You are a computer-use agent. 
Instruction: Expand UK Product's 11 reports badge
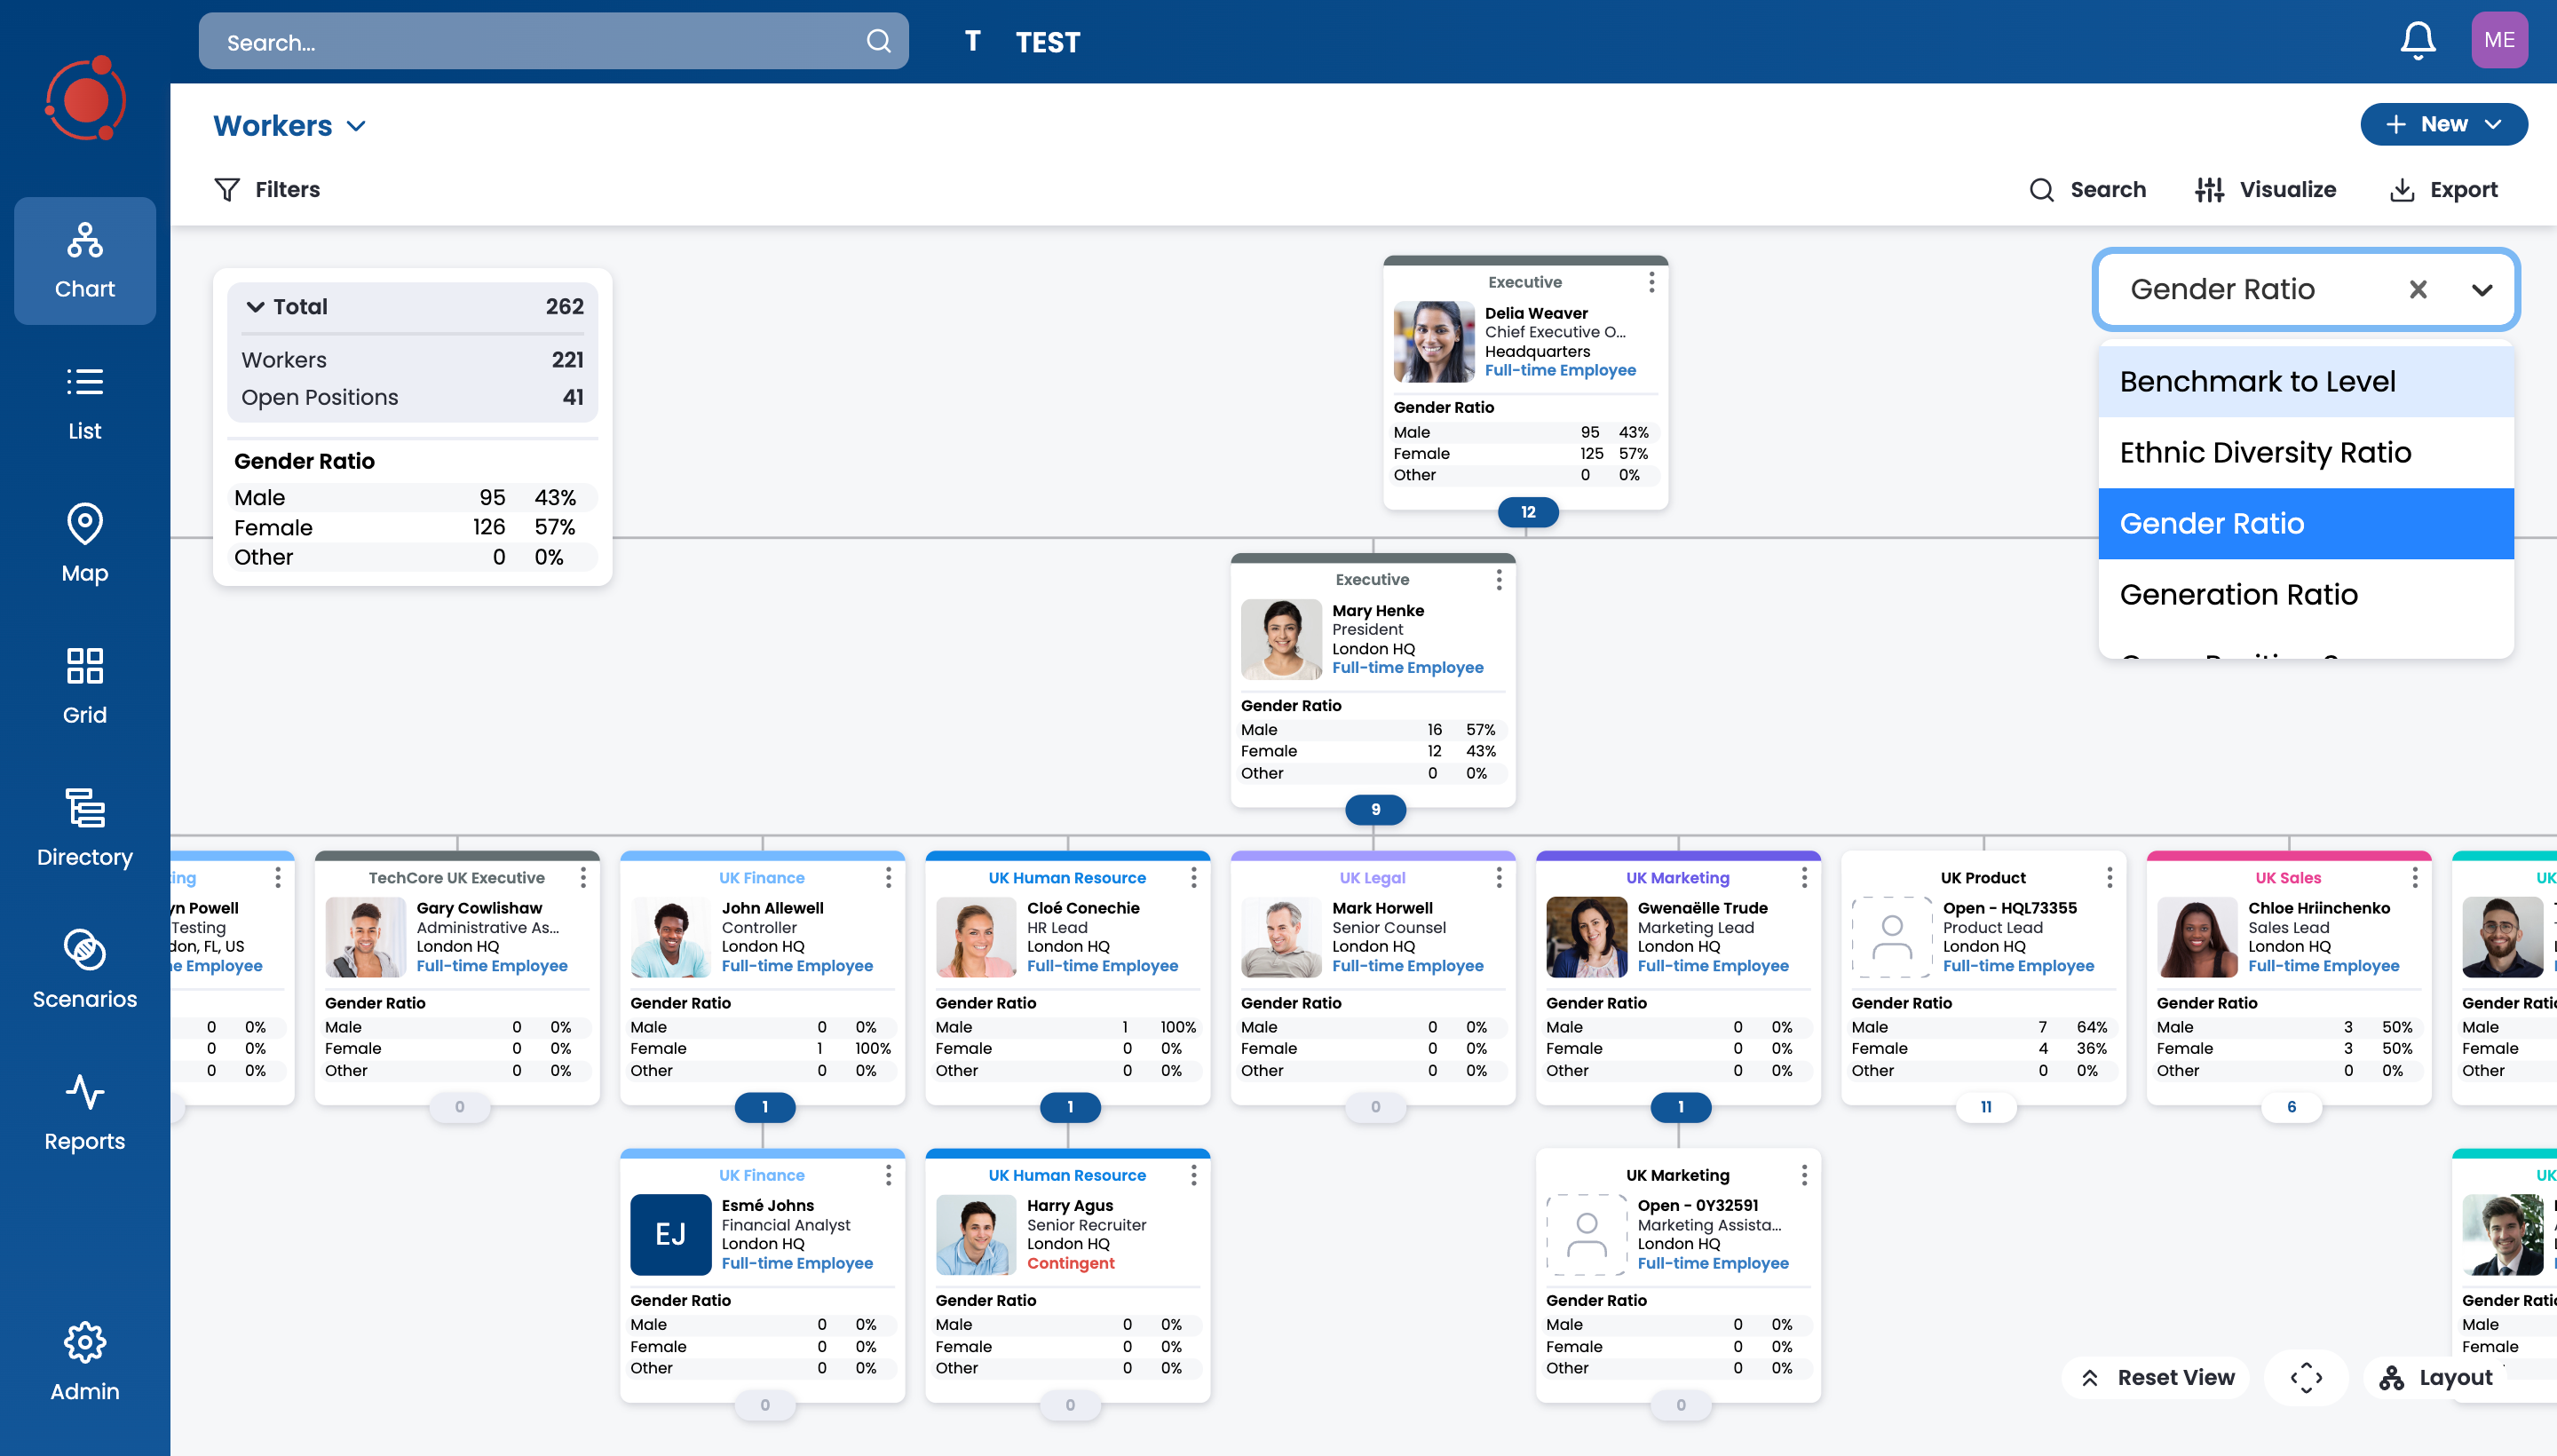pos(1985,1107)
